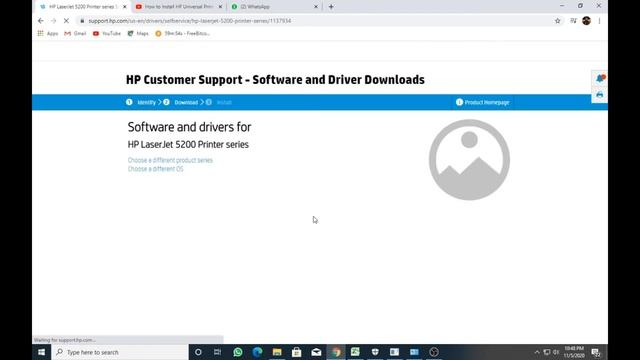Open the Chrome profile avatar

587,21
